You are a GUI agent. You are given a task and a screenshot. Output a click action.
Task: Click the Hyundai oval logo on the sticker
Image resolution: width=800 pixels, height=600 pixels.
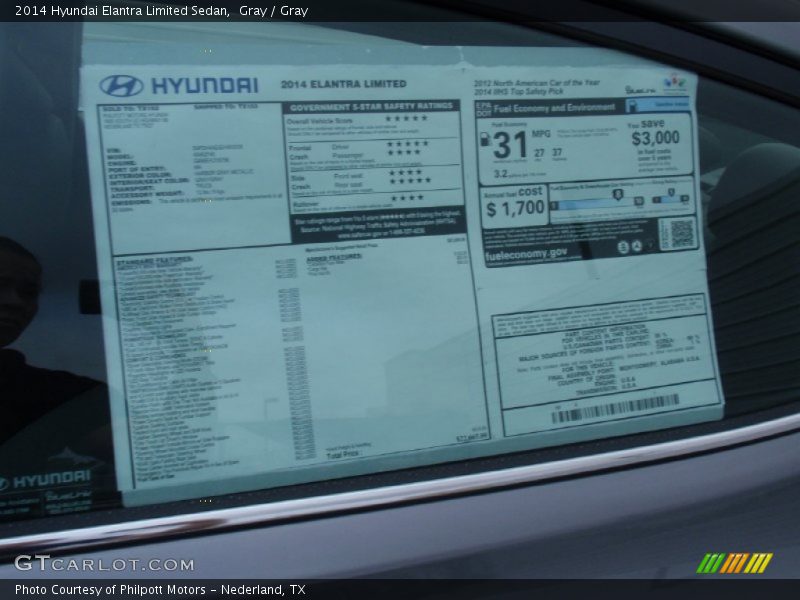coord(121,85)
